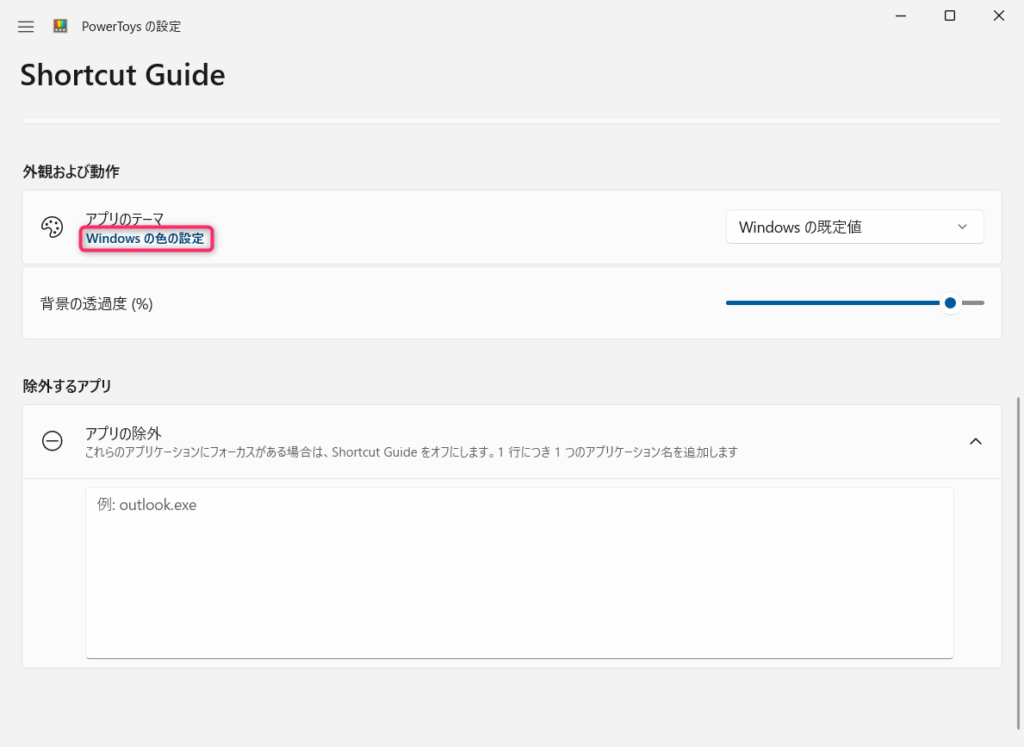Click the アプリのテーマ label
Image resolution: width=1024 pixels, height=747 pixels.
[125, 219]
